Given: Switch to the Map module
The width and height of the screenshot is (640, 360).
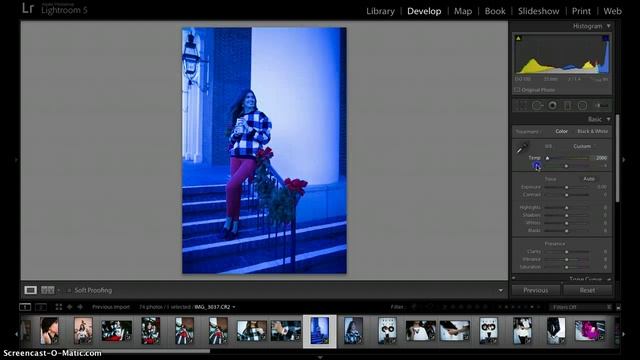Looking at the screenshot, I should point(463,11).
